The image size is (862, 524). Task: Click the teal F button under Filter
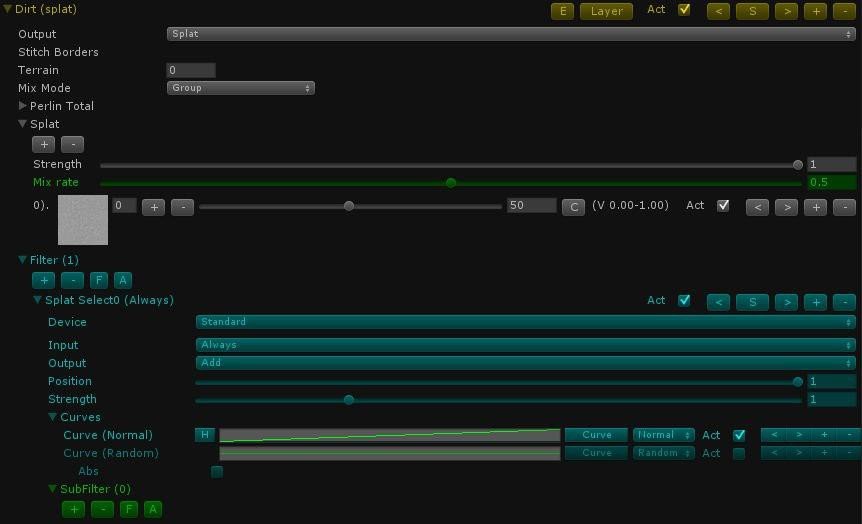click(98, 280)
